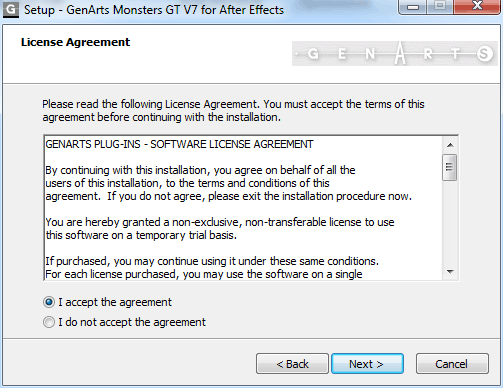The image size is (503, 388).
Task: Click the license text scrollbar thumb
Action: (450, 167)
